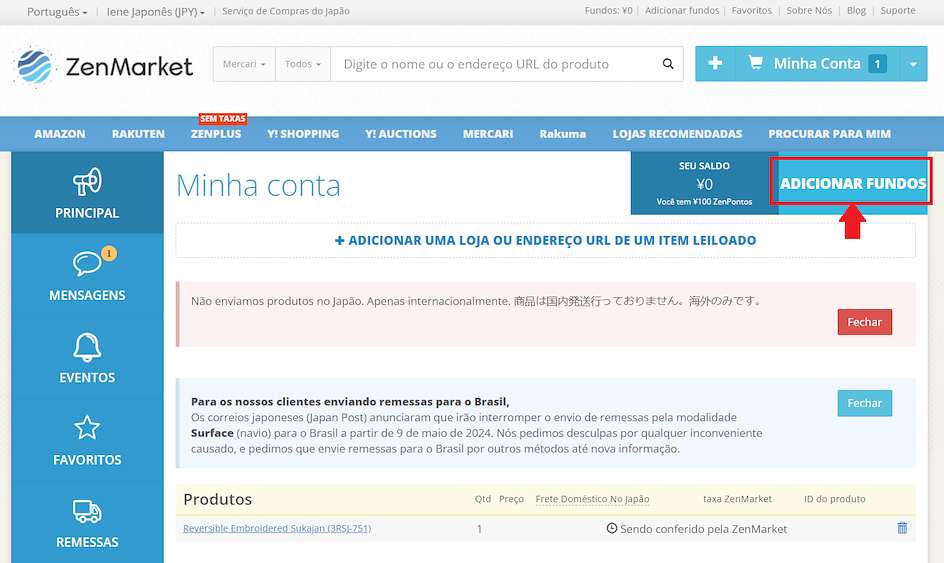Click the Minha conta page heading
The image size is (944, 563).
click(x=258, y=185)
